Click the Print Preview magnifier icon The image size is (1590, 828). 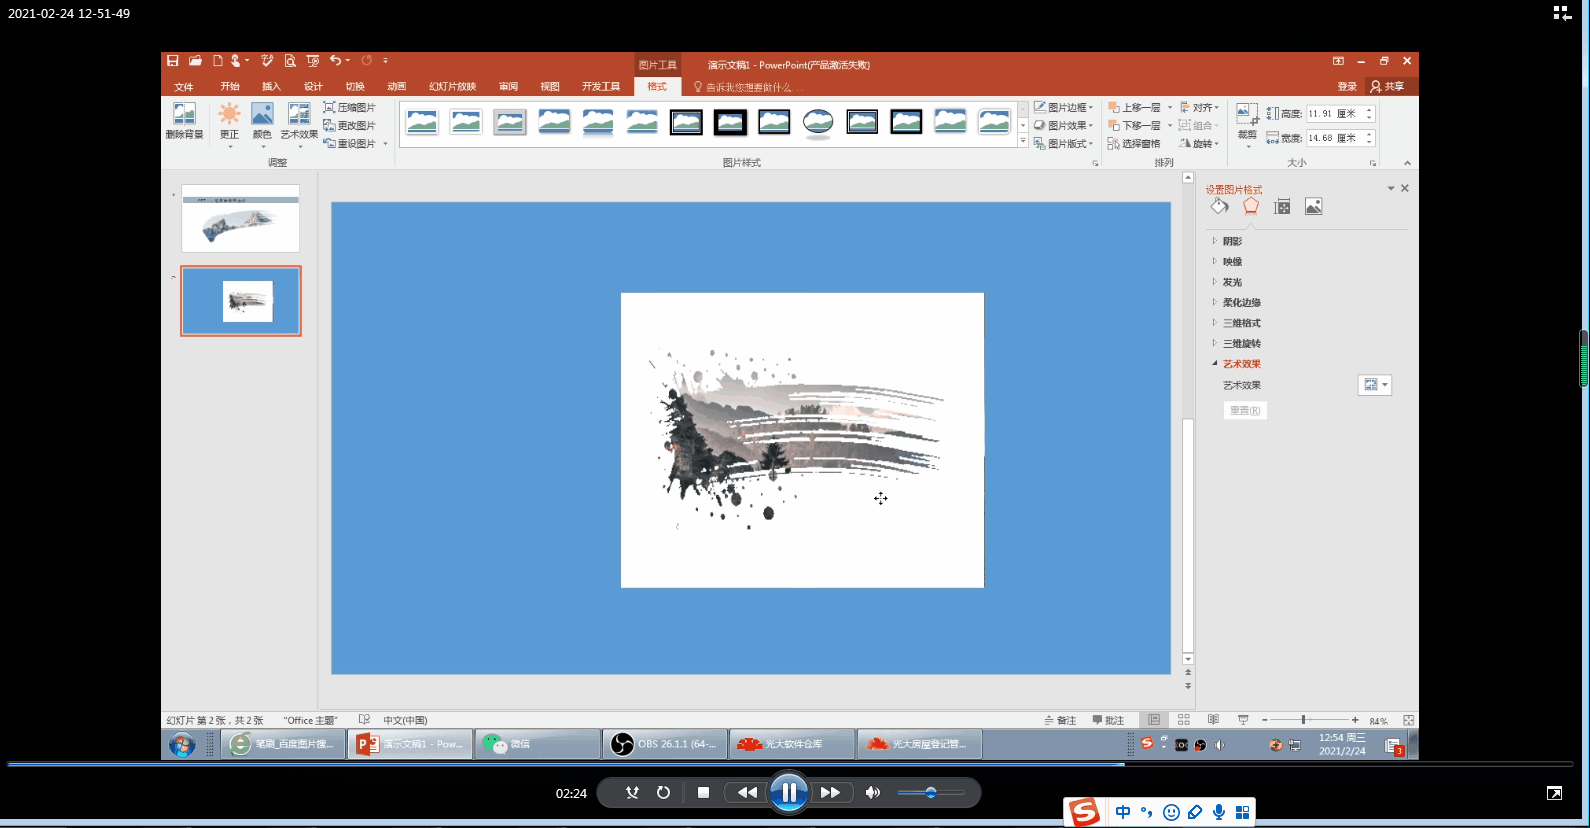(290, 61)
